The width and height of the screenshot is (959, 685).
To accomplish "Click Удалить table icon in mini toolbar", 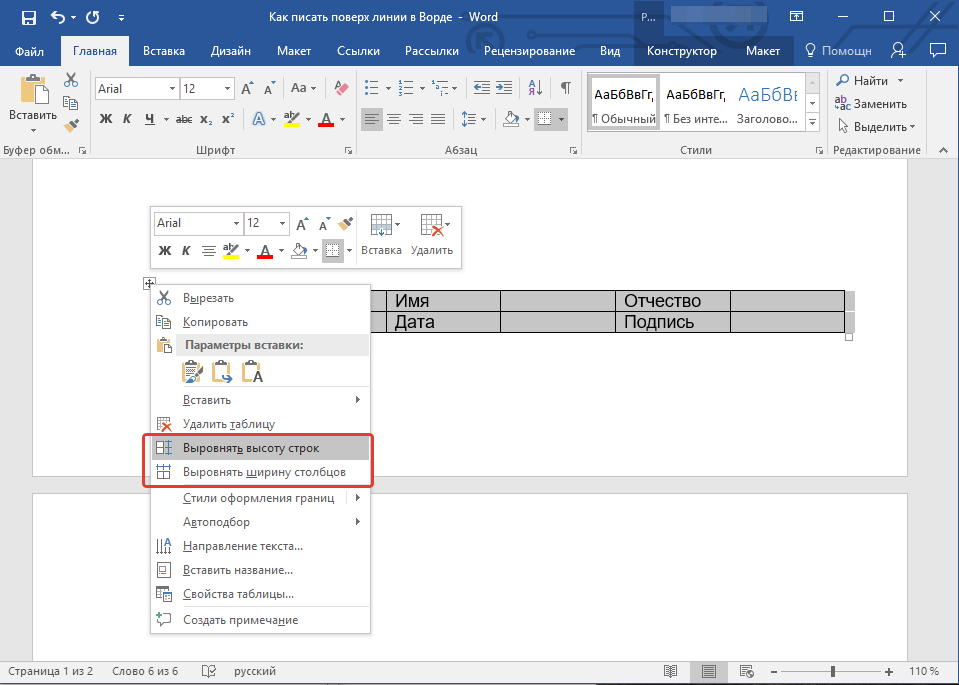I will click(431, 226).
